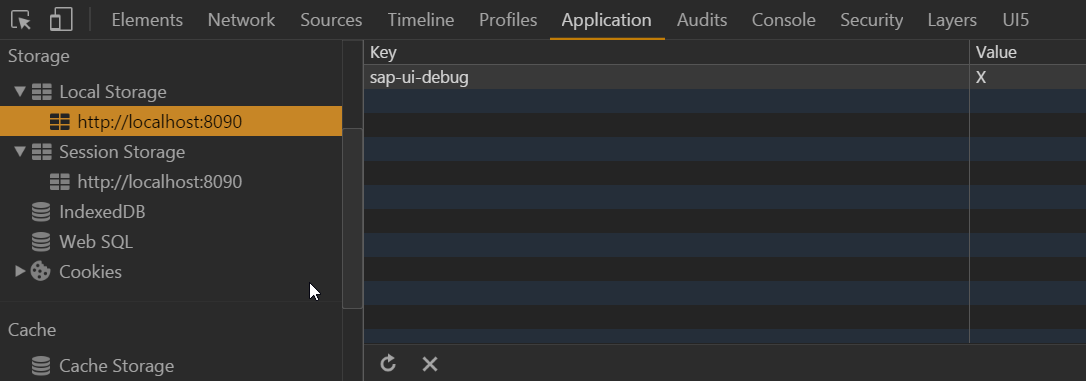Open the UI5 tab
Screen dimensions: 1086x381
pos(1015,20)
